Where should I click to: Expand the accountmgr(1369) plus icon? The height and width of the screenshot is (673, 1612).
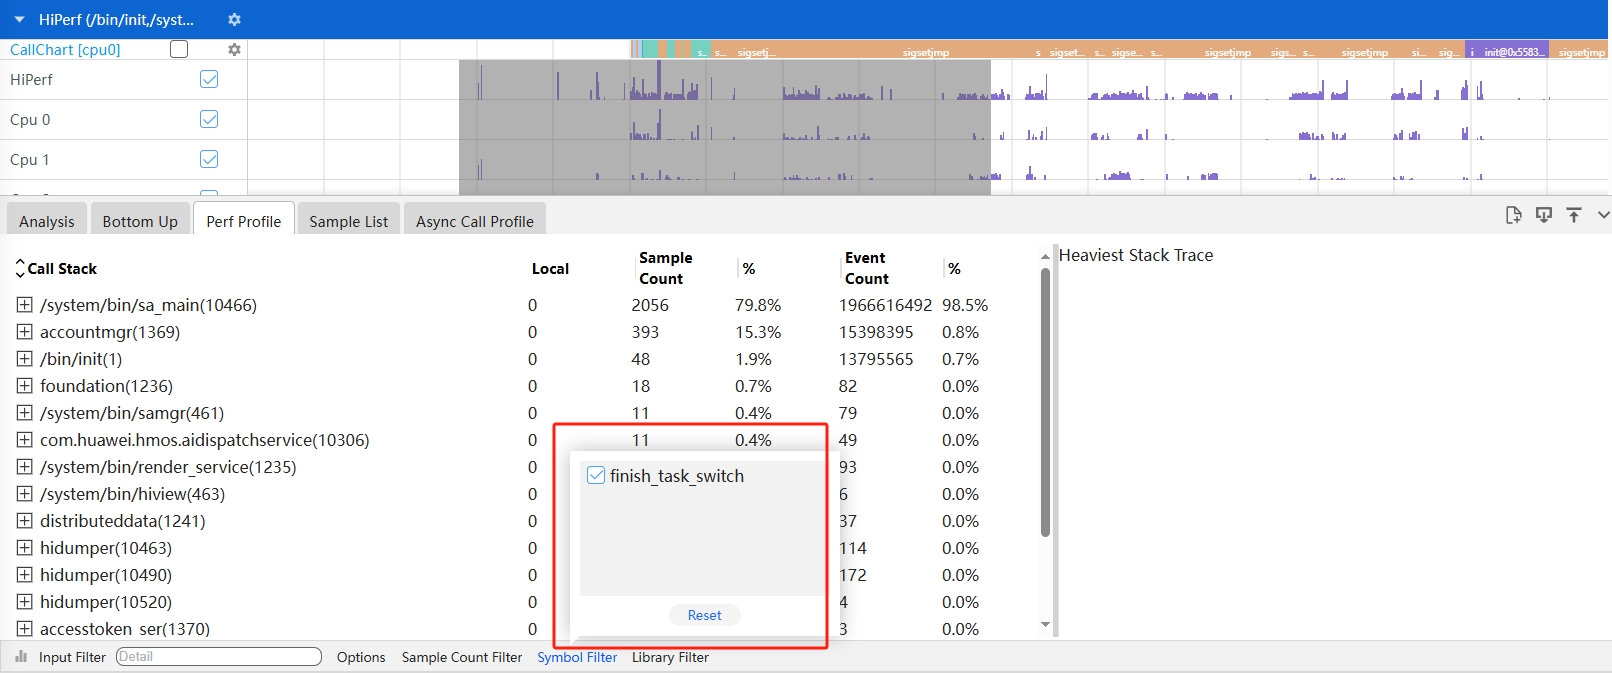(x=25, y=332)
